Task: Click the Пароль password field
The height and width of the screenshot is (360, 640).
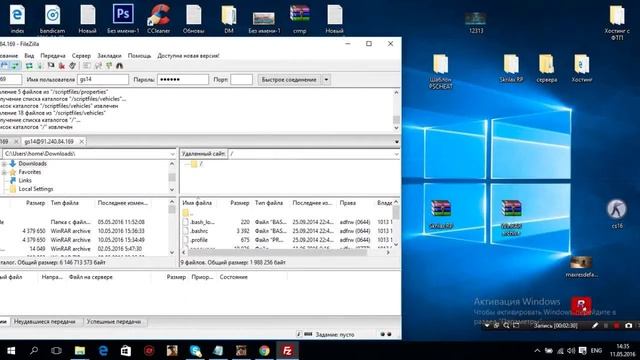Action: point(183,80)
